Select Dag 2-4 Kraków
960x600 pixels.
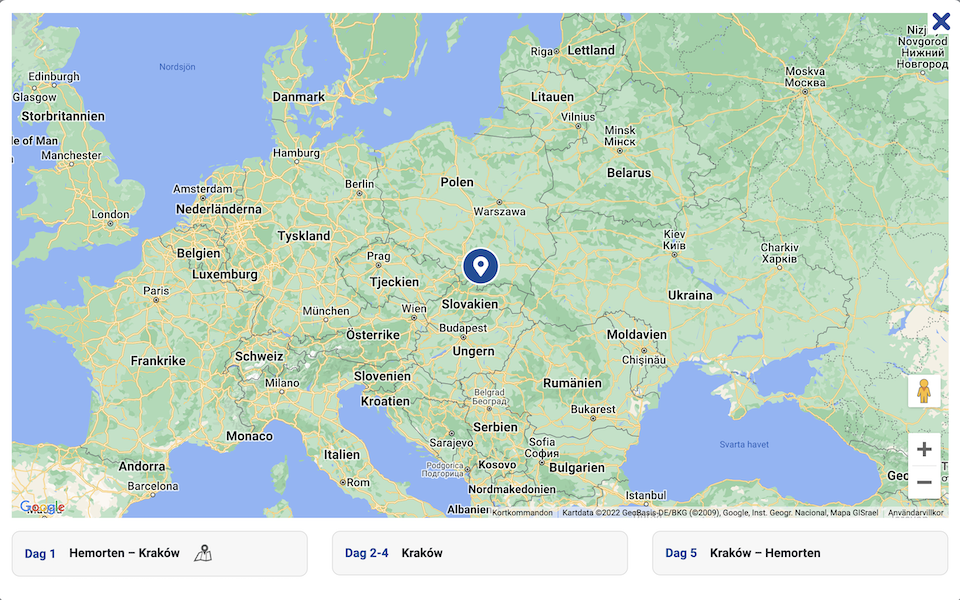click(480, 553)
